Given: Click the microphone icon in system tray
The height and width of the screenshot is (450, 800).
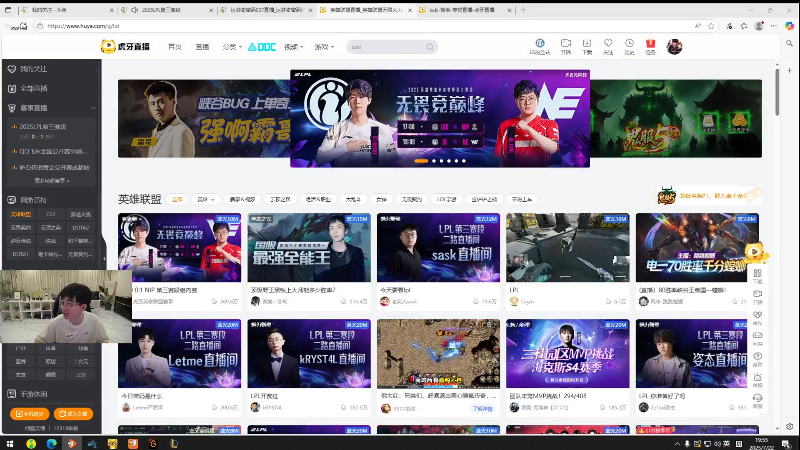Looking at the screenshot, I should (687, 443).
